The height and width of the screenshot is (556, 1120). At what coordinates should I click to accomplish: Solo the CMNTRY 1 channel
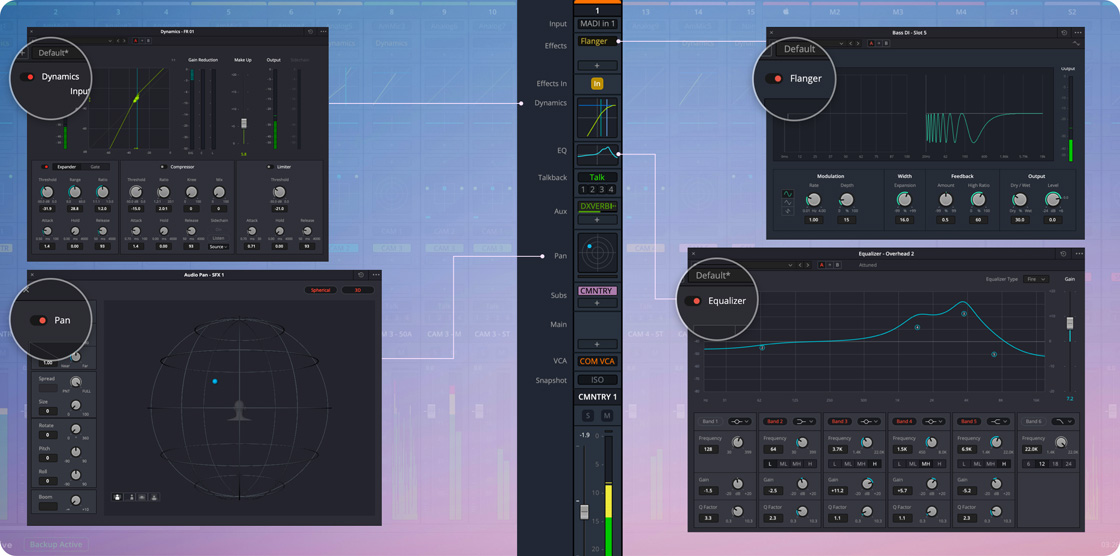[588, 415]
